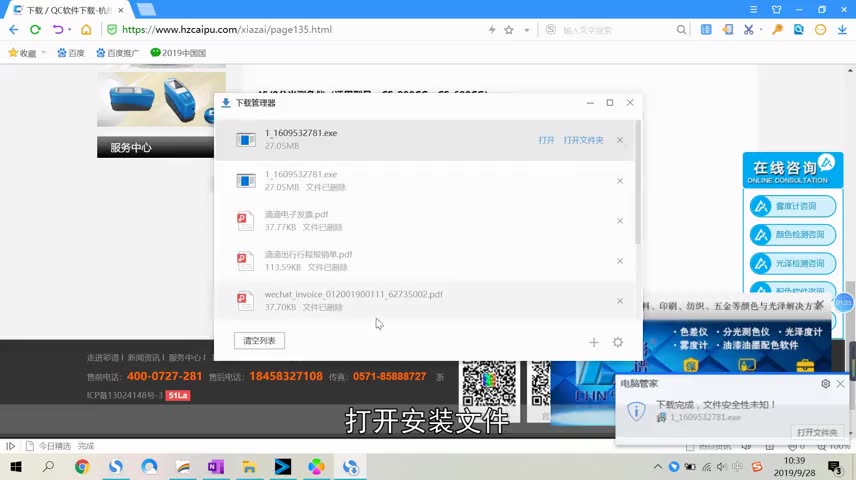Image resolution: width=856 pixels, height=480 pixels.
Task: Reload the page with the green refresh icon
Action: (35, 29)
